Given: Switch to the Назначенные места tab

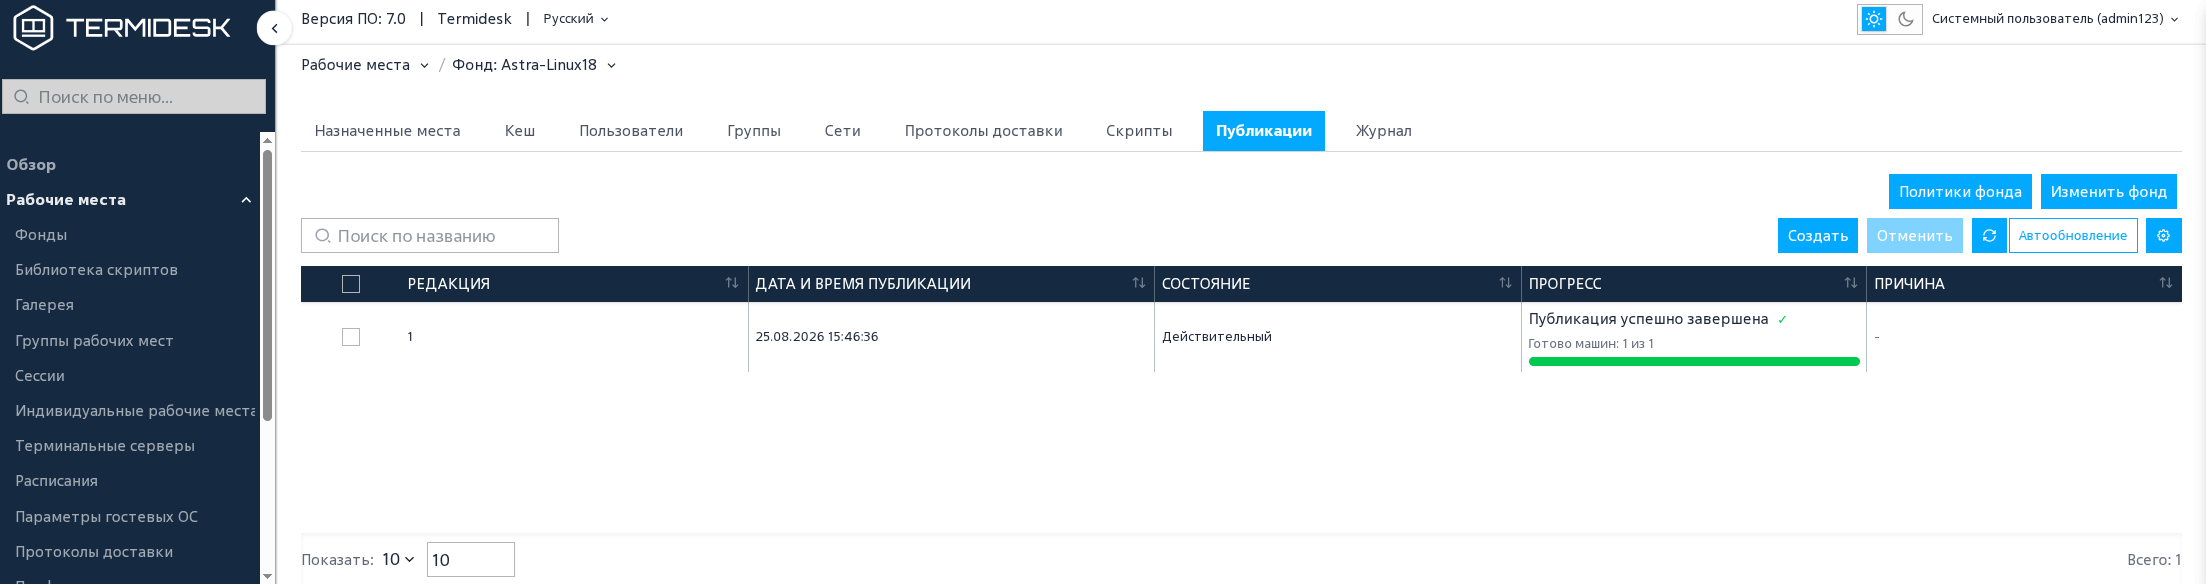Looking at the screenshot, I should 388,131.
